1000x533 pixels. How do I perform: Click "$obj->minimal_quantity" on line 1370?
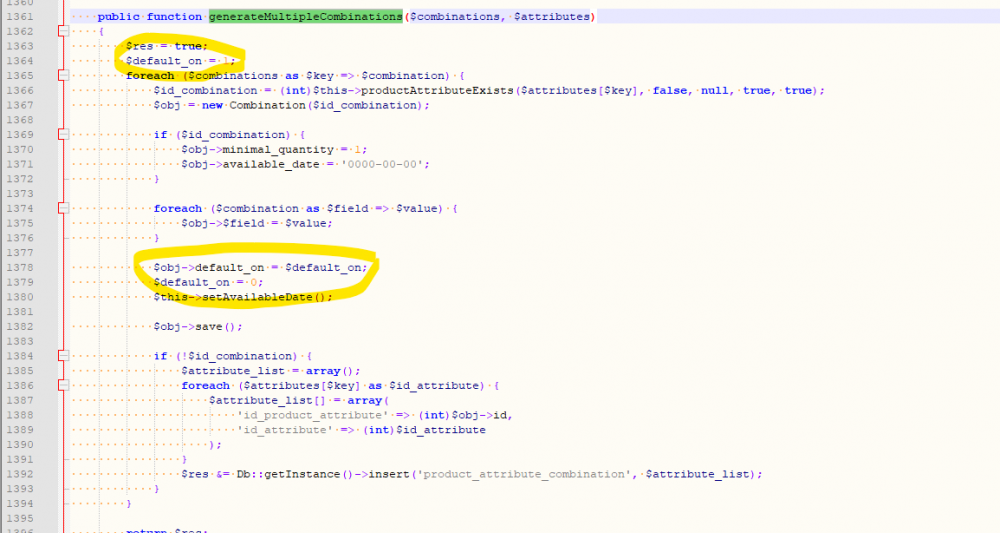(x=257, y=149)
